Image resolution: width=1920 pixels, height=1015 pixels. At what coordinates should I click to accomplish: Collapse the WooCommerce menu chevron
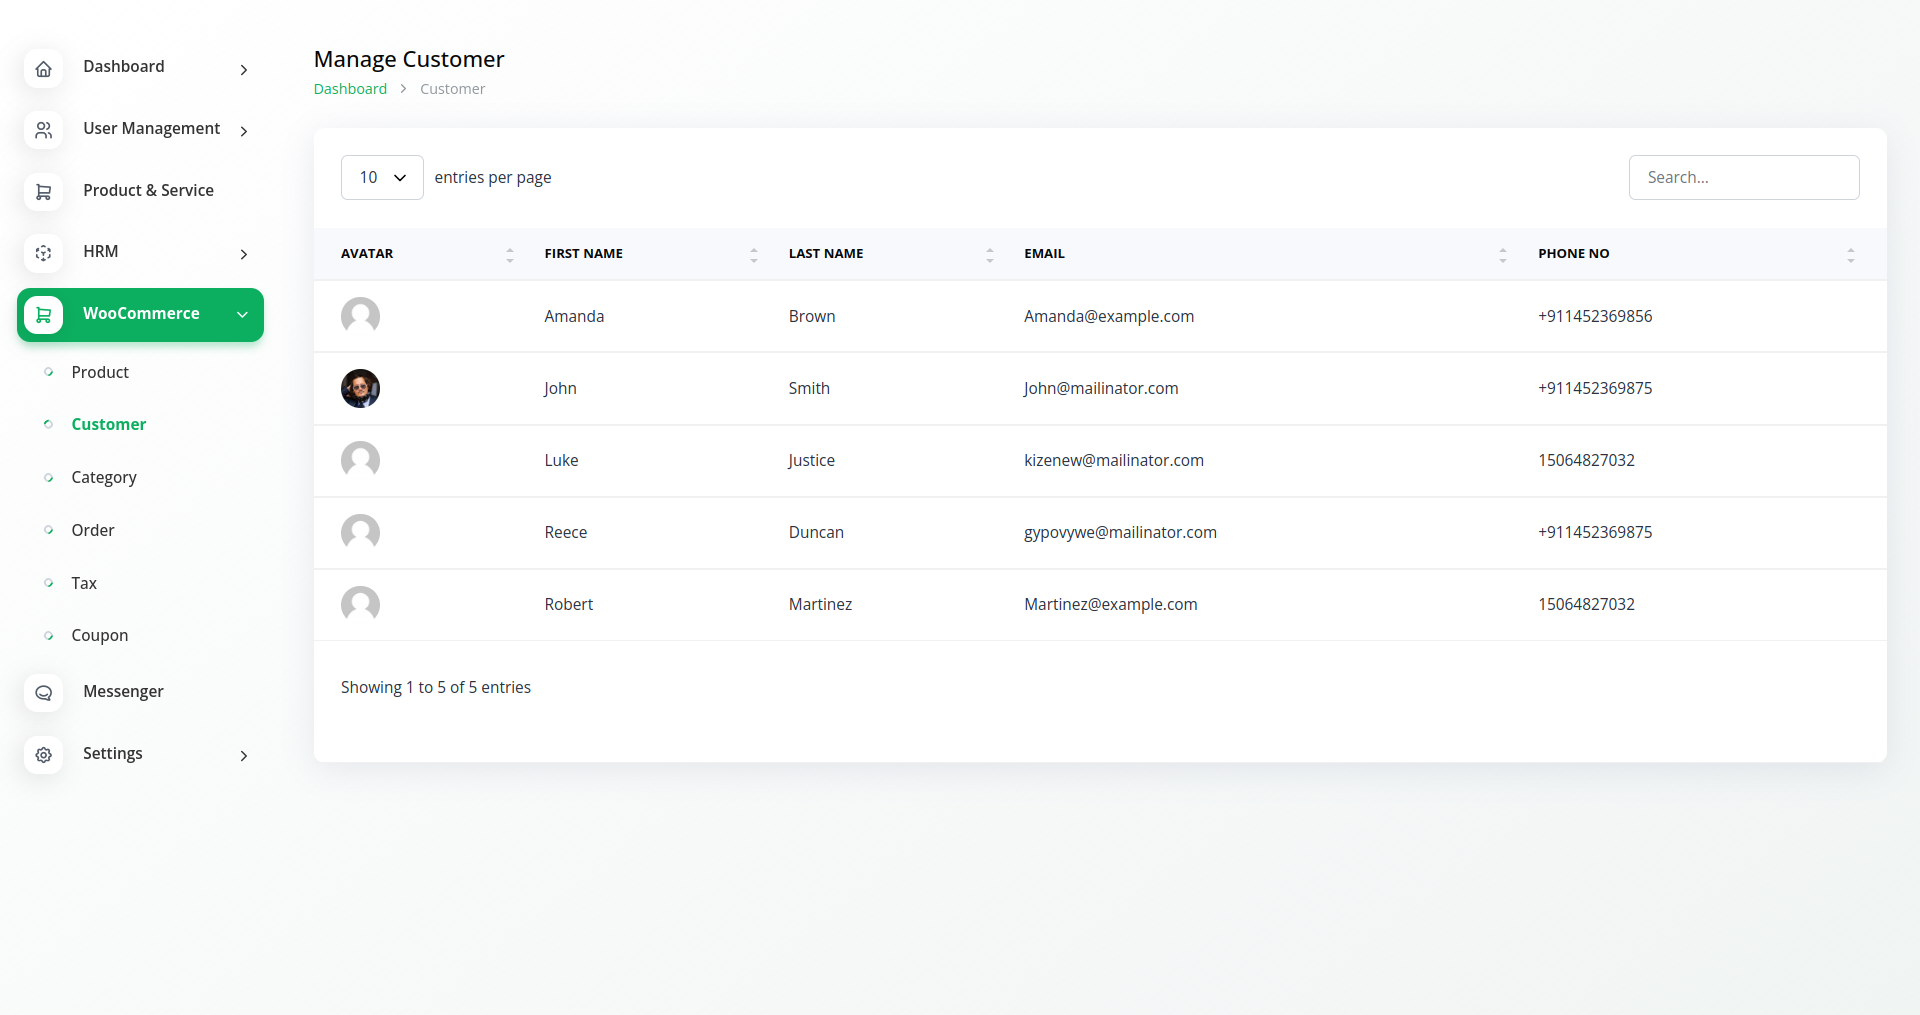tap(242, 315)
